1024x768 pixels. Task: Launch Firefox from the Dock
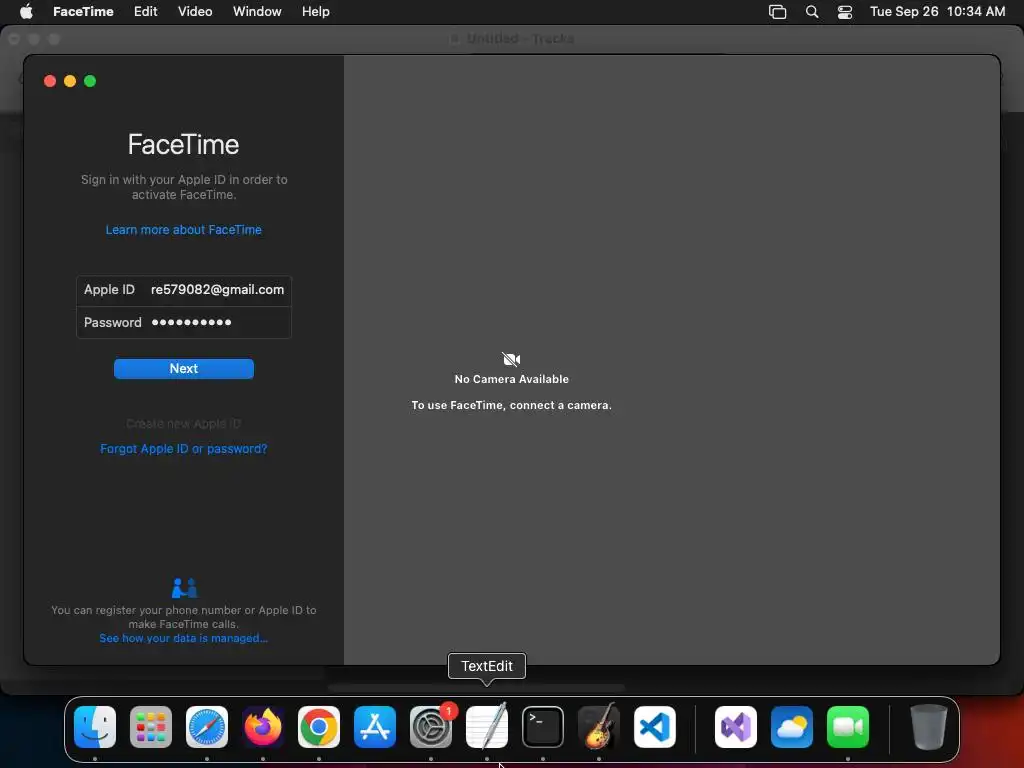pyautogui.click(x=263, y=727)
